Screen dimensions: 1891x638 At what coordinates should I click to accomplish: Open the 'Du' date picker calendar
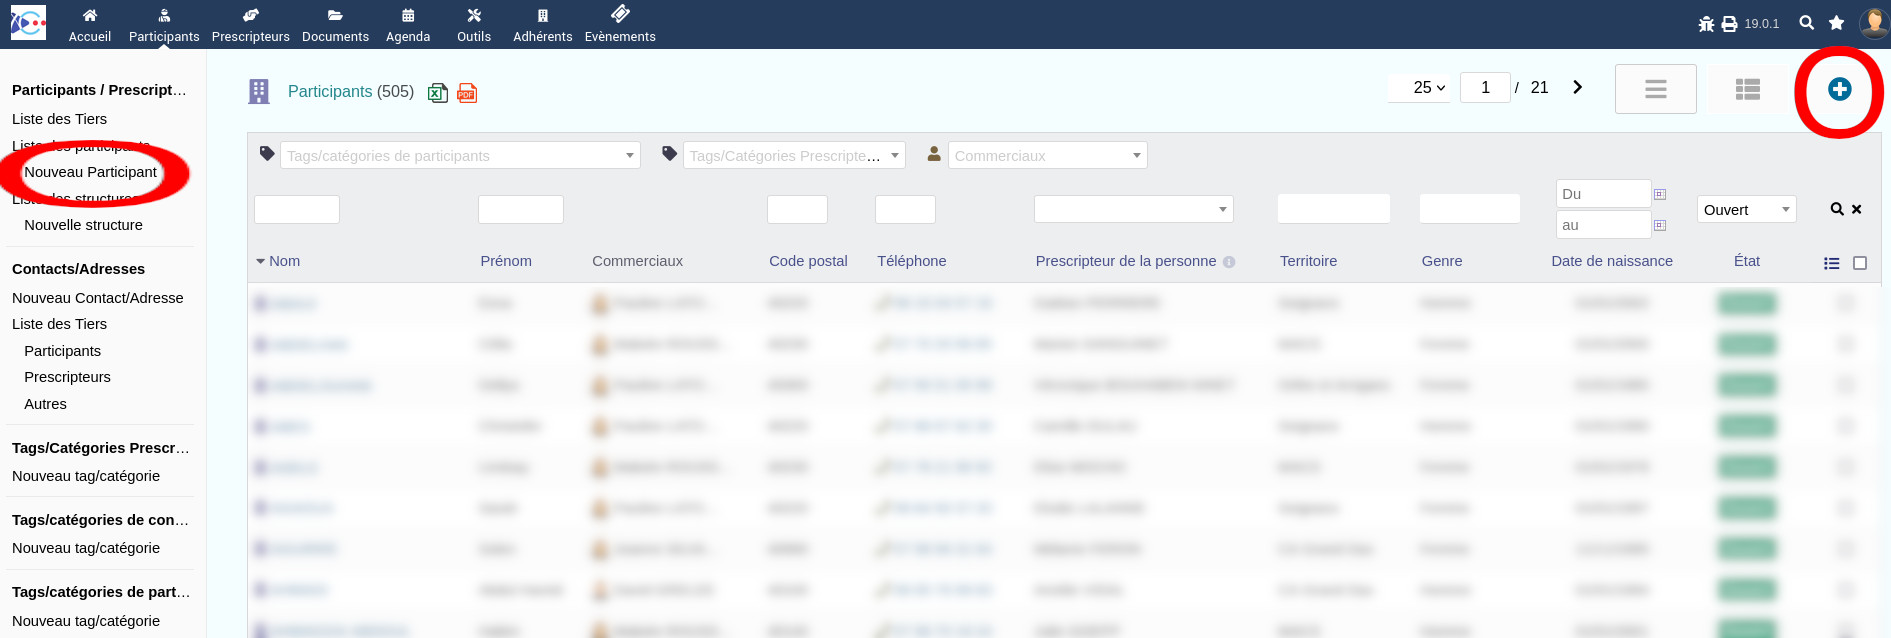1660,194
